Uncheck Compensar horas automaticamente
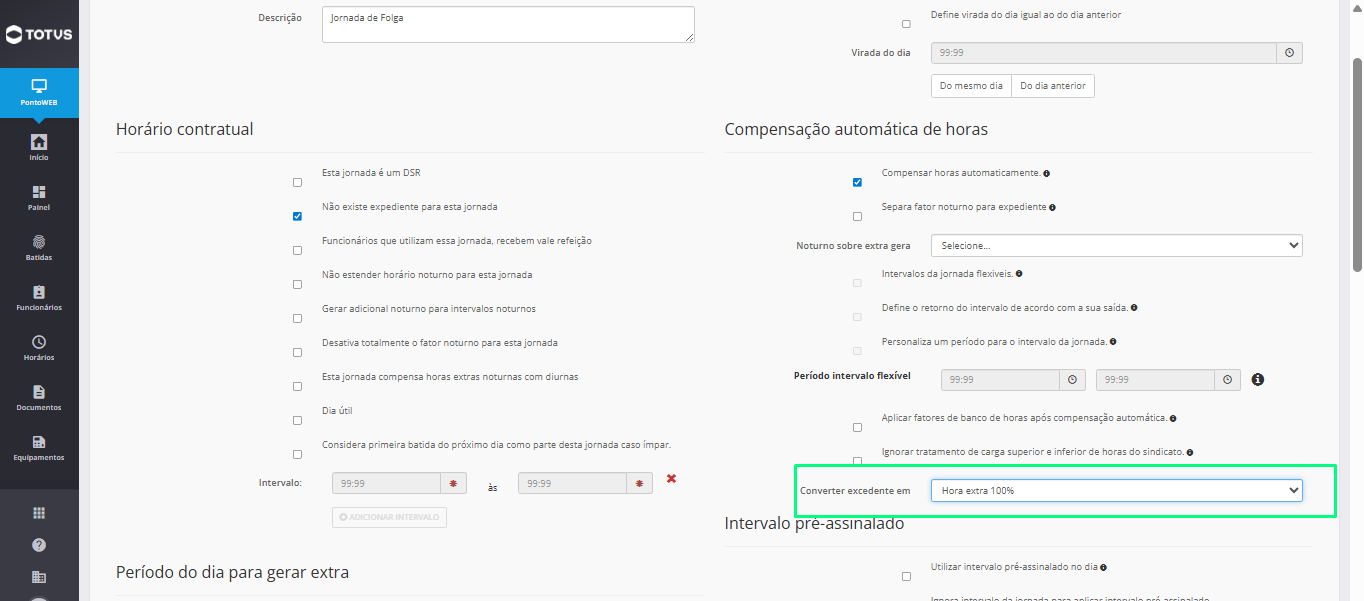This screenshot has width=1364, height=601. tap(857, 182)
